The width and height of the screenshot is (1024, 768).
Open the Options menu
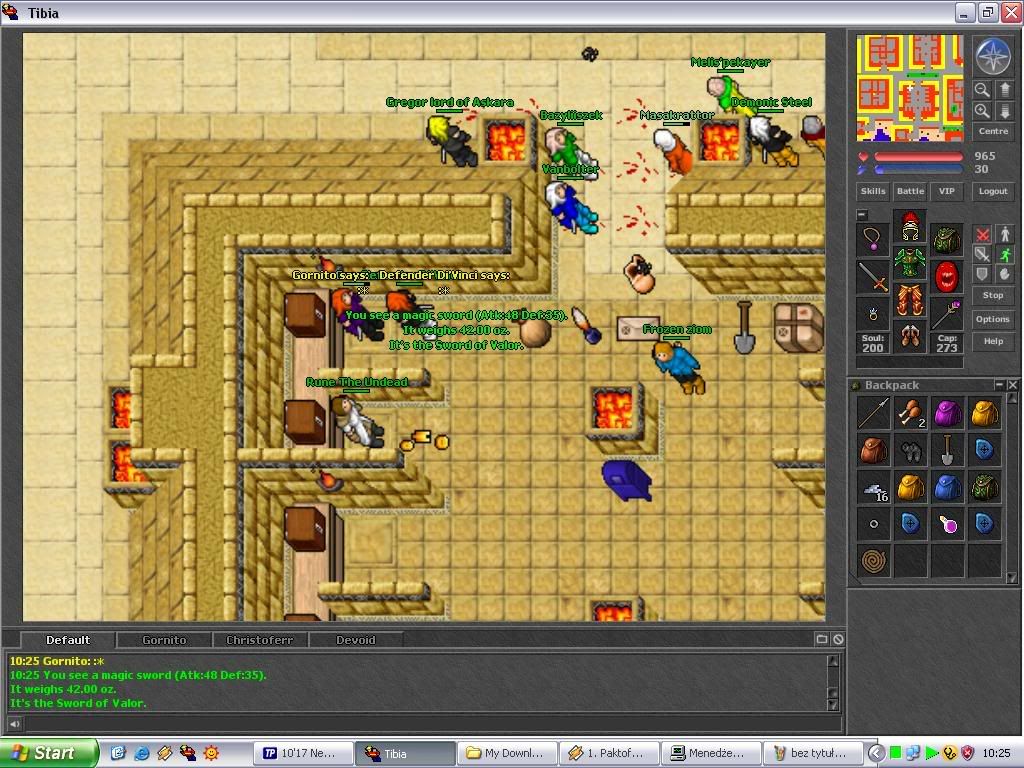[993, 319]
